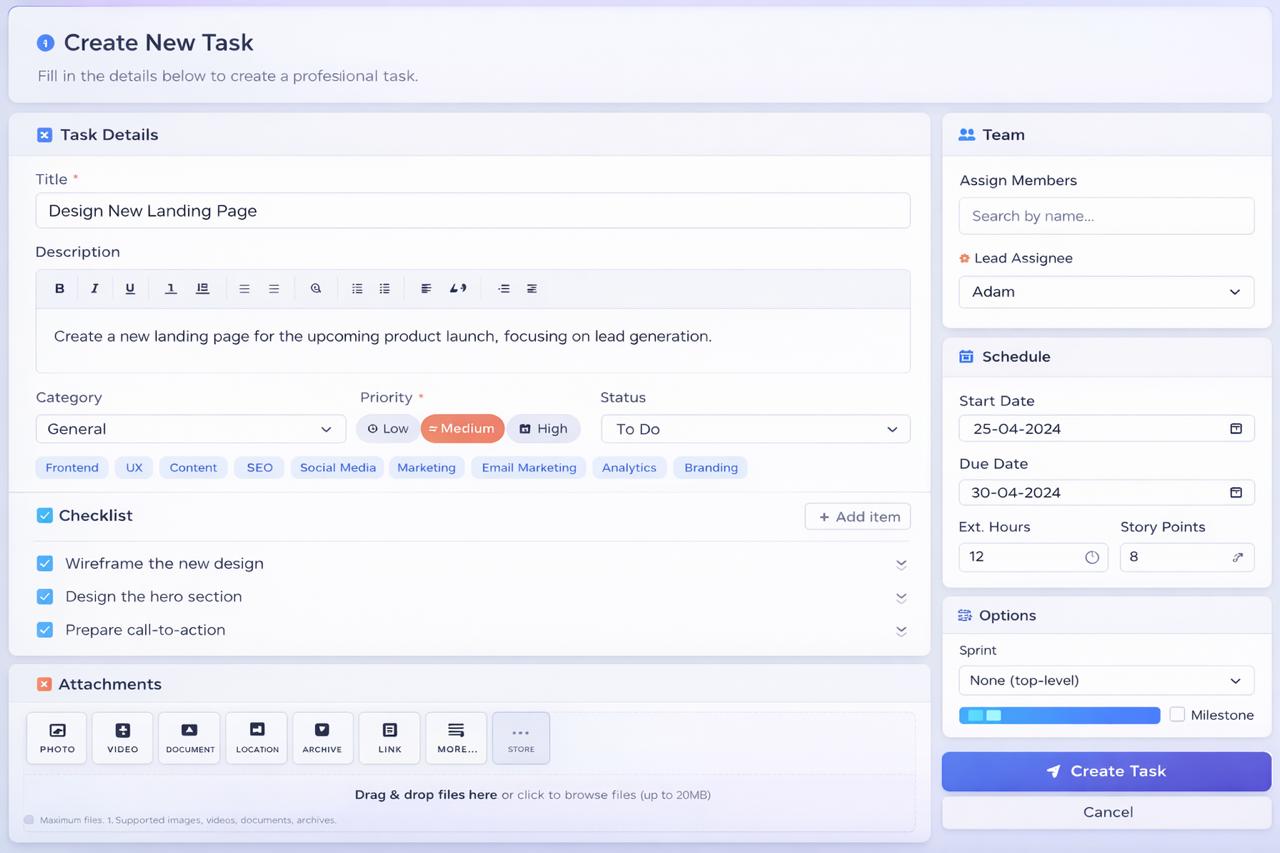Select the Social Media tag
The width and height of the screenshot is (1280, 853).
[338, 467]
